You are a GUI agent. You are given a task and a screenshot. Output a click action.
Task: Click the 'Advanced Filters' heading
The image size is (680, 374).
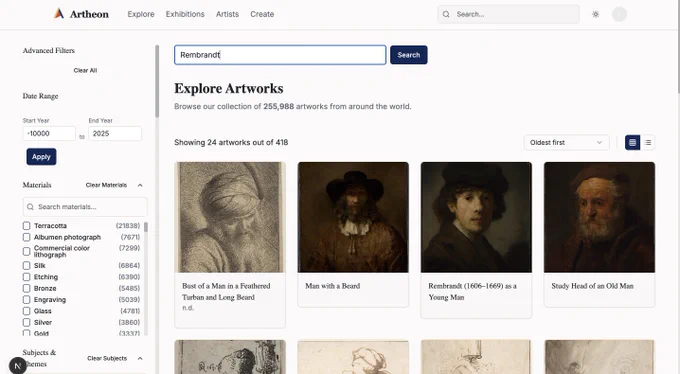pos(49,50)
